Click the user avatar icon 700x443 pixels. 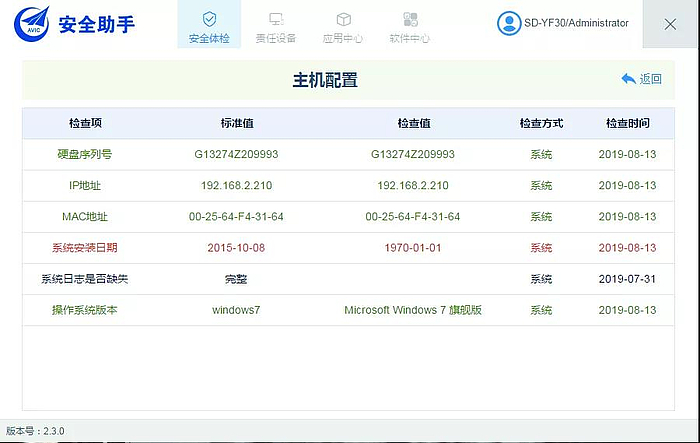pos(509,23)
